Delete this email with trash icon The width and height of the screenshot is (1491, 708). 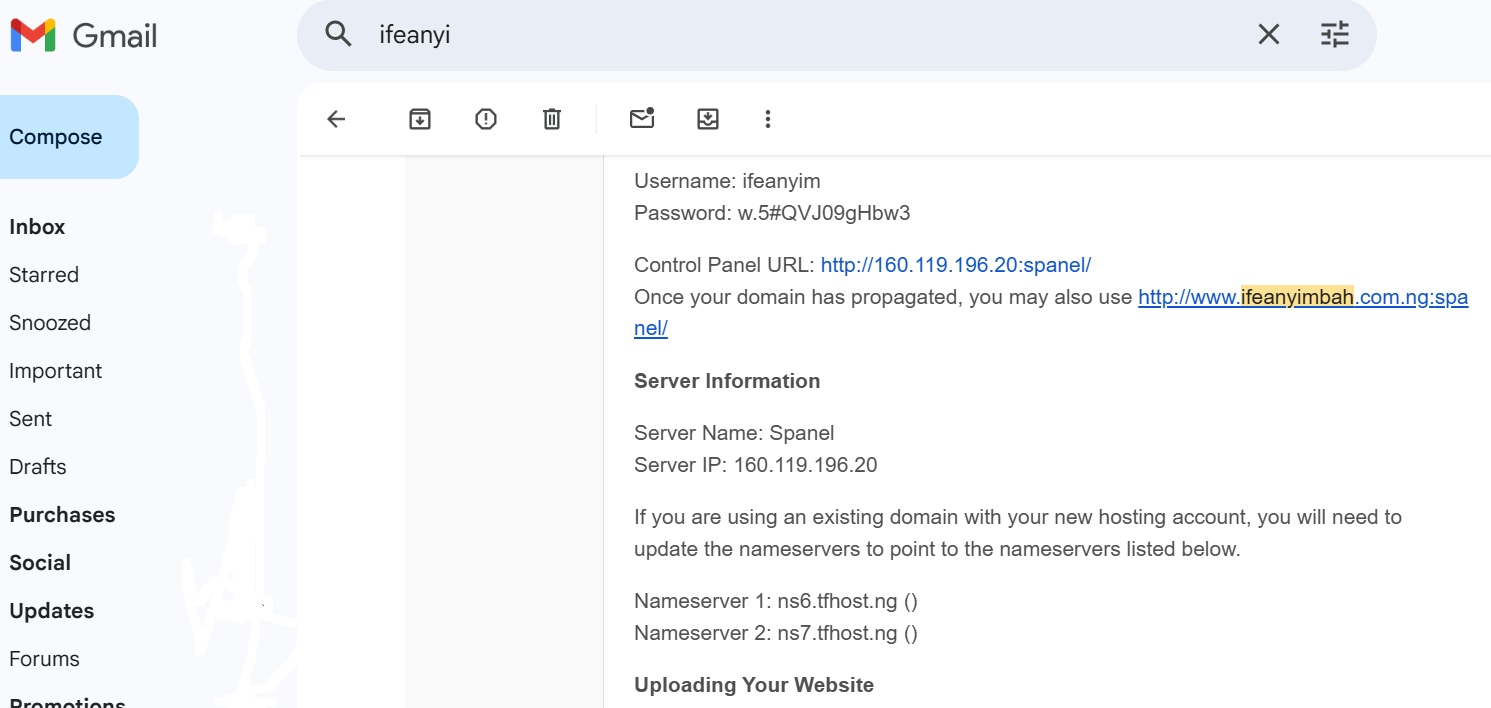552,119
